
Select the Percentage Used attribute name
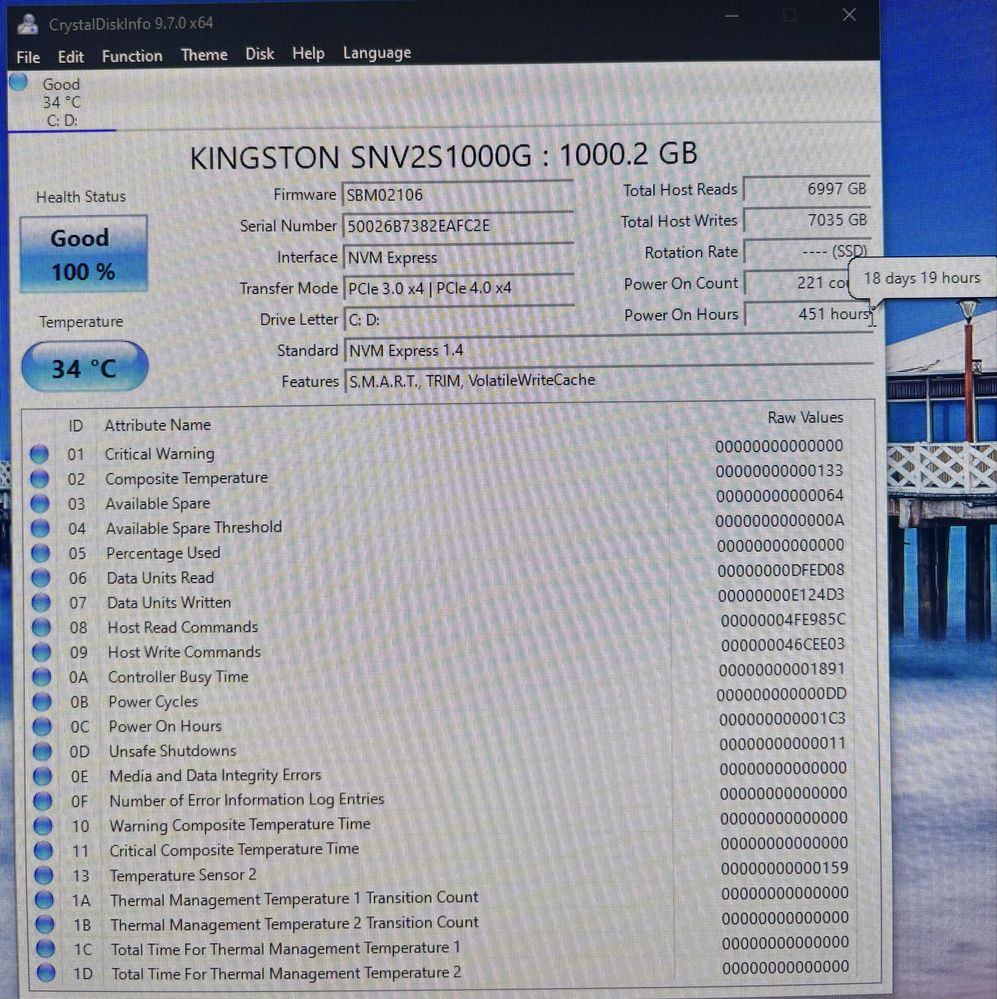[163, 553]
